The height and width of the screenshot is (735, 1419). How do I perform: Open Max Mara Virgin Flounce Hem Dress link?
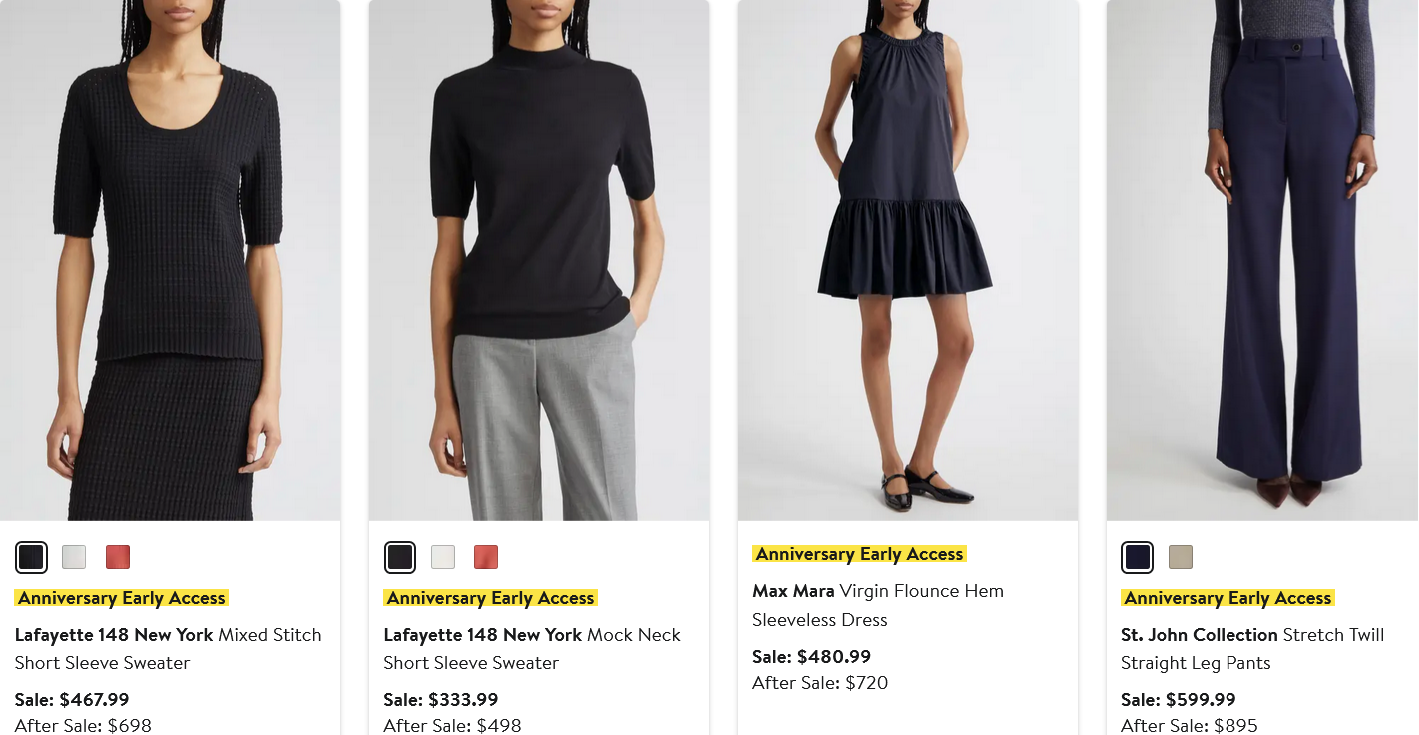[x=878, y=605]
